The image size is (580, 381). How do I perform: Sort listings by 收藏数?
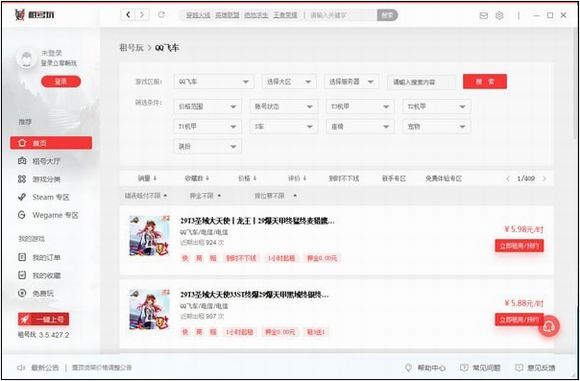tap(197, 179)
